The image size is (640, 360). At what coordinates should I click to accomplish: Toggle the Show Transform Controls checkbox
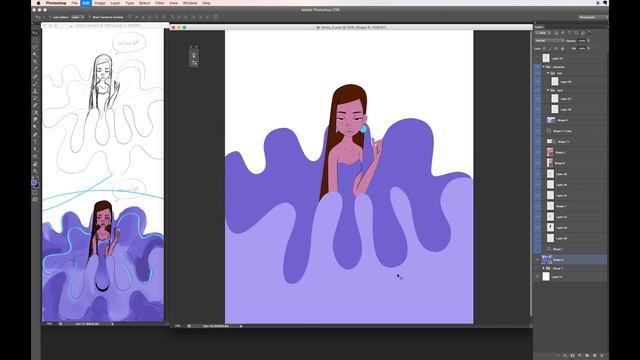(90, 17)
